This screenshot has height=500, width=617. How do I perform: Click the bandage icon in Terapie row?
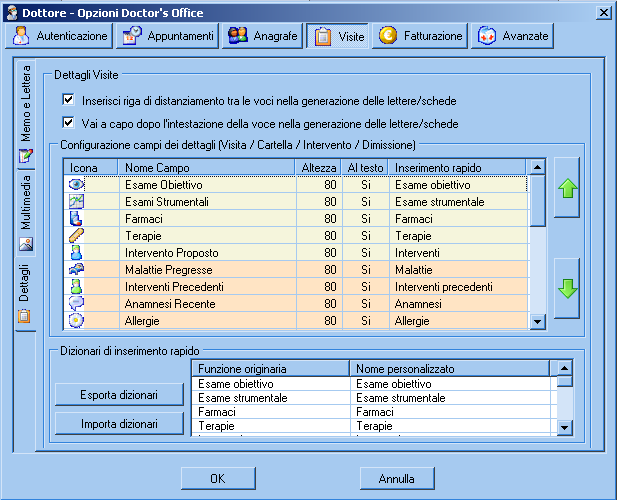tap(76, 235)
